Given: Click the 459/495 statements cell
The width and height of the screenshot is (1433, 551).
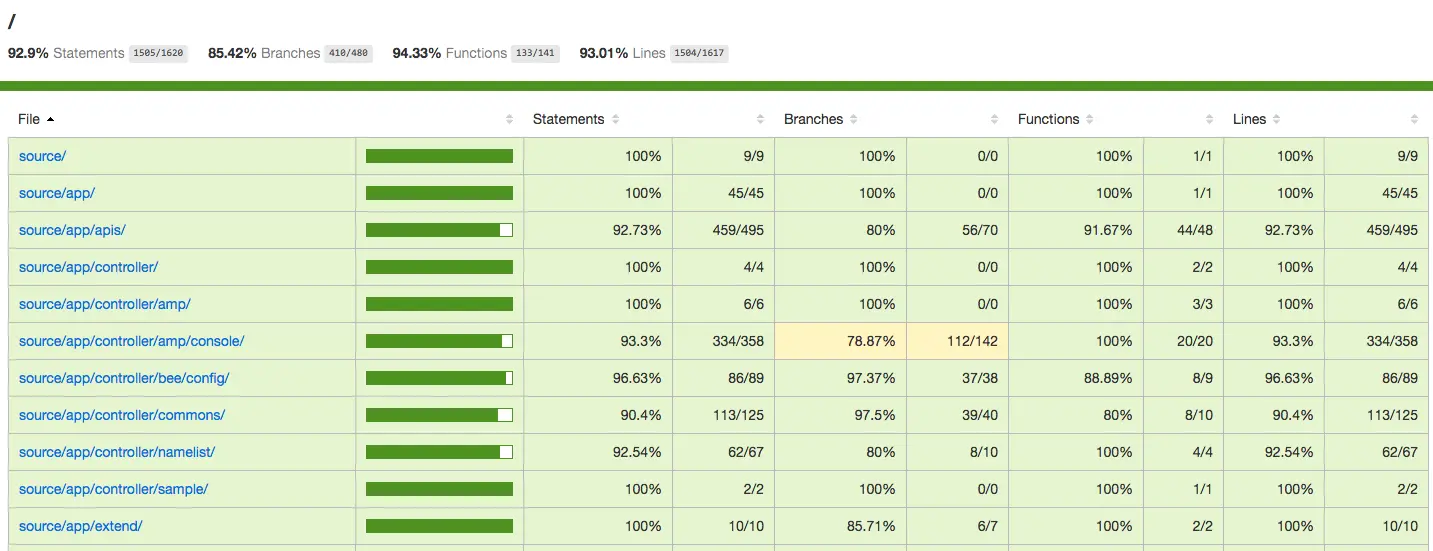Looking at the screenshot, I should click(x=723, y=230).
